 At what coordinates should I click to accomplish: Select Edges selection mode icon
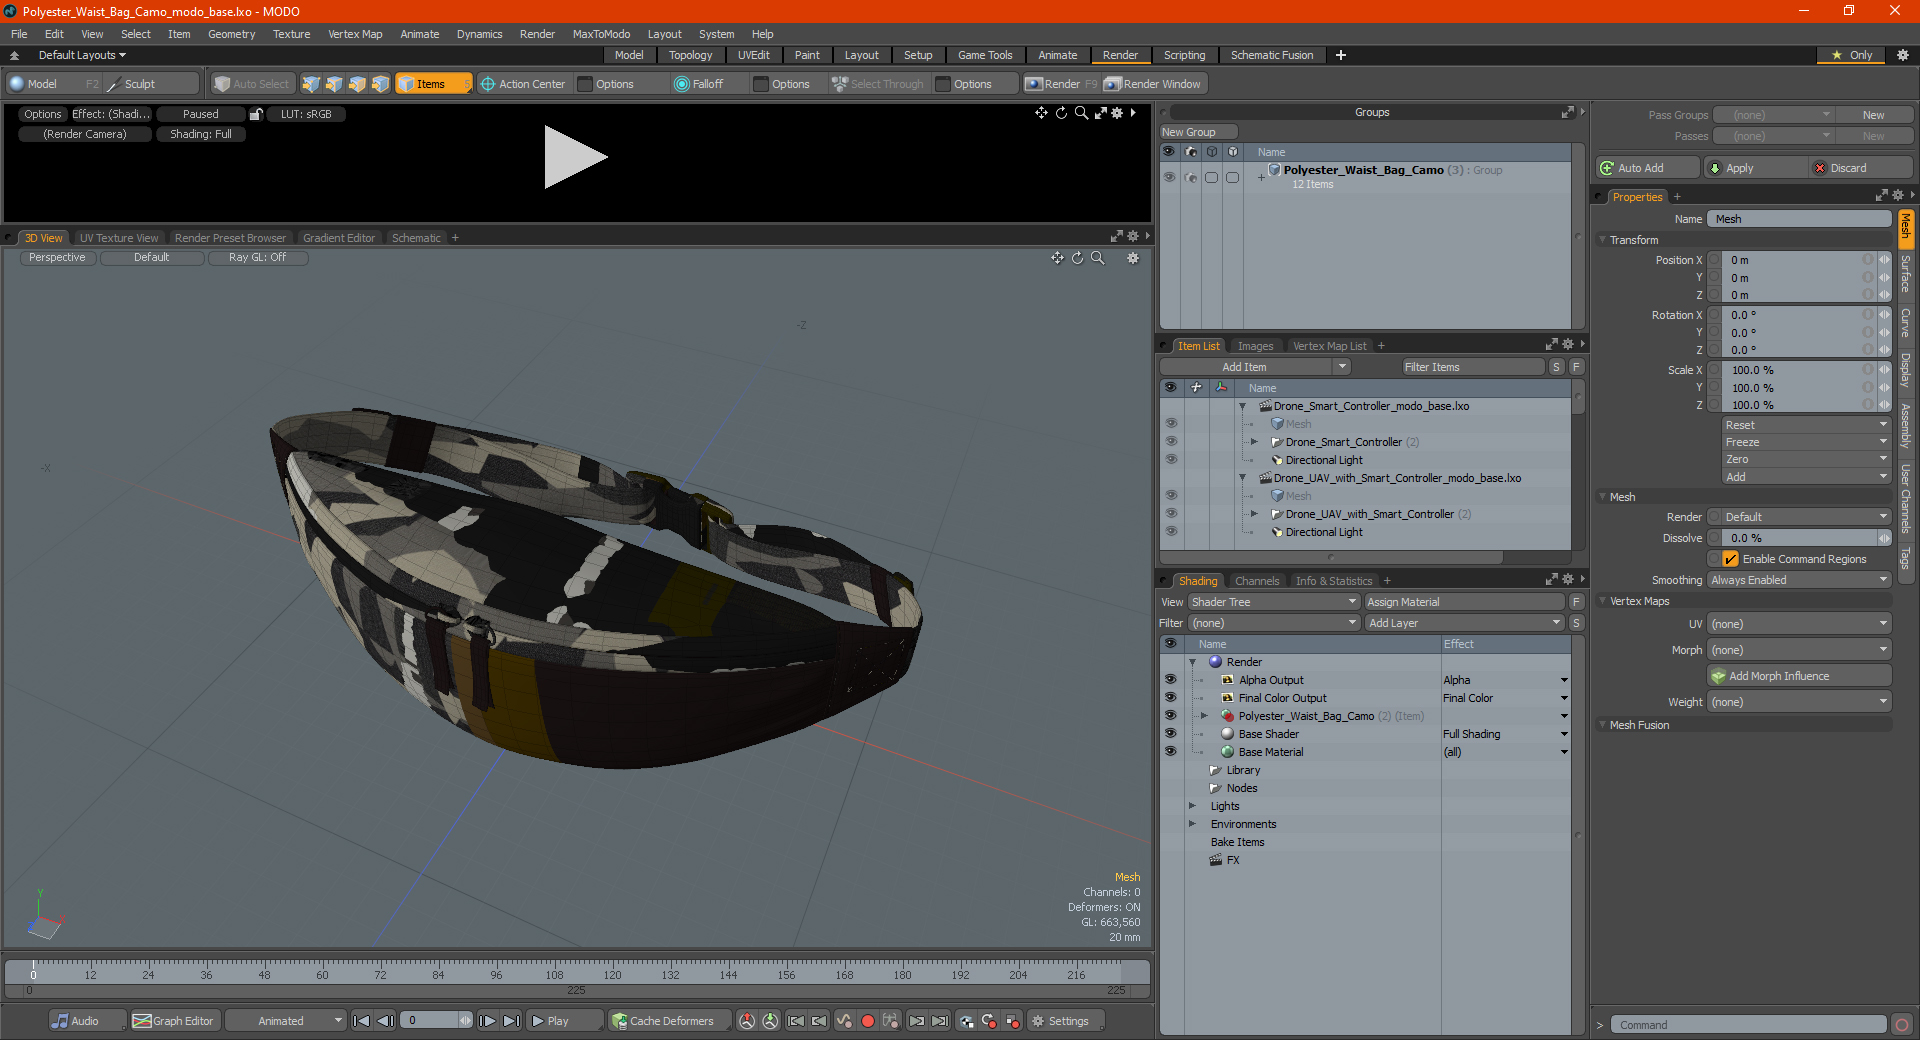[334, 84]
